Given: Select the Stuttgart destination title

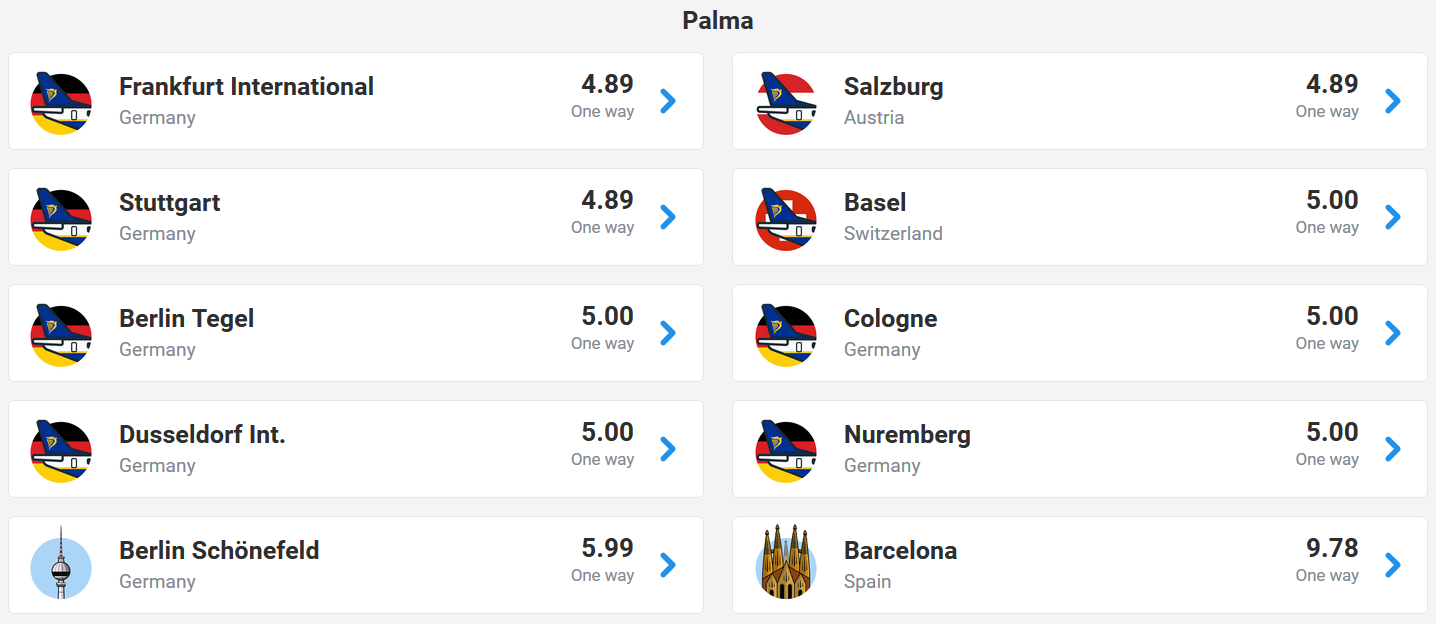Looking at the screenshot, I should (x=170, y=203).
